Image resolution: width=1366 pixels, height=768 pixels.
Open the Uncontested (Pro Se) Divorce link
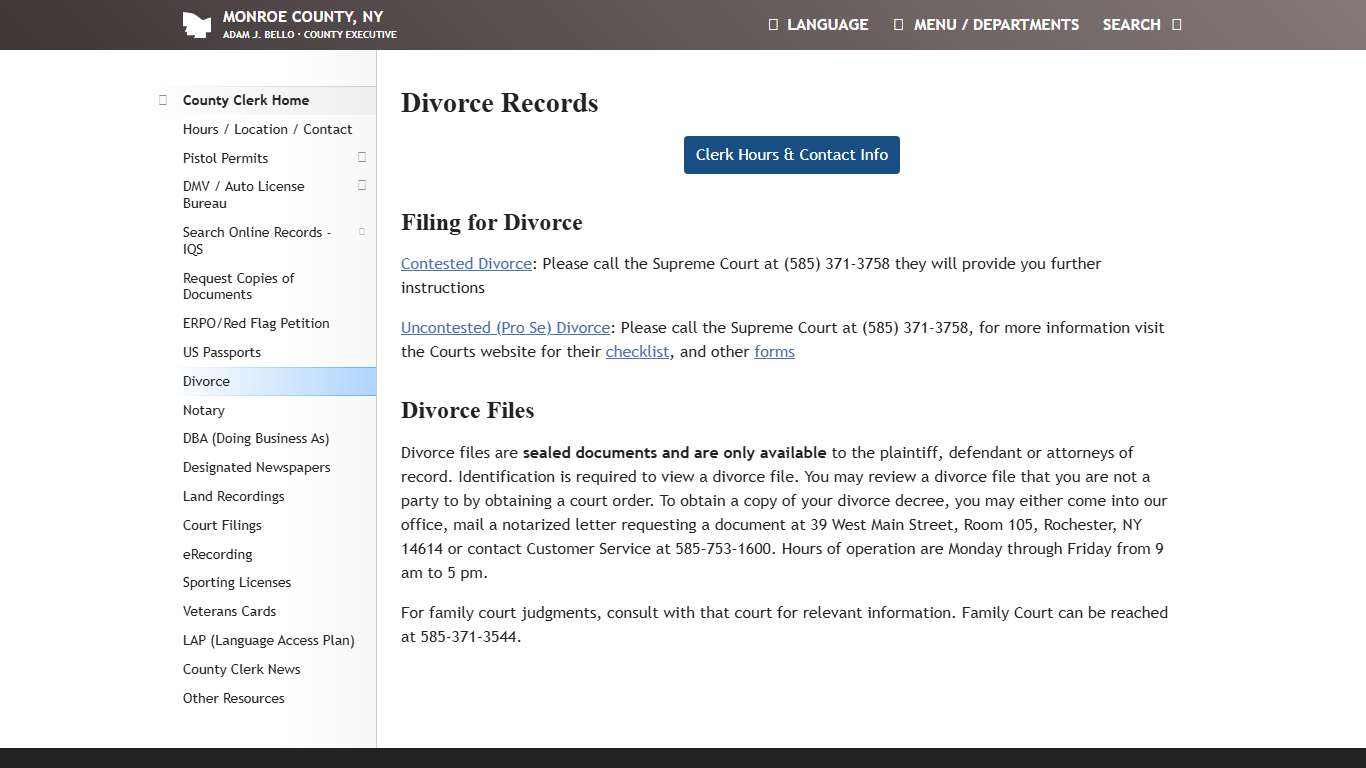(x=505, y=327)
